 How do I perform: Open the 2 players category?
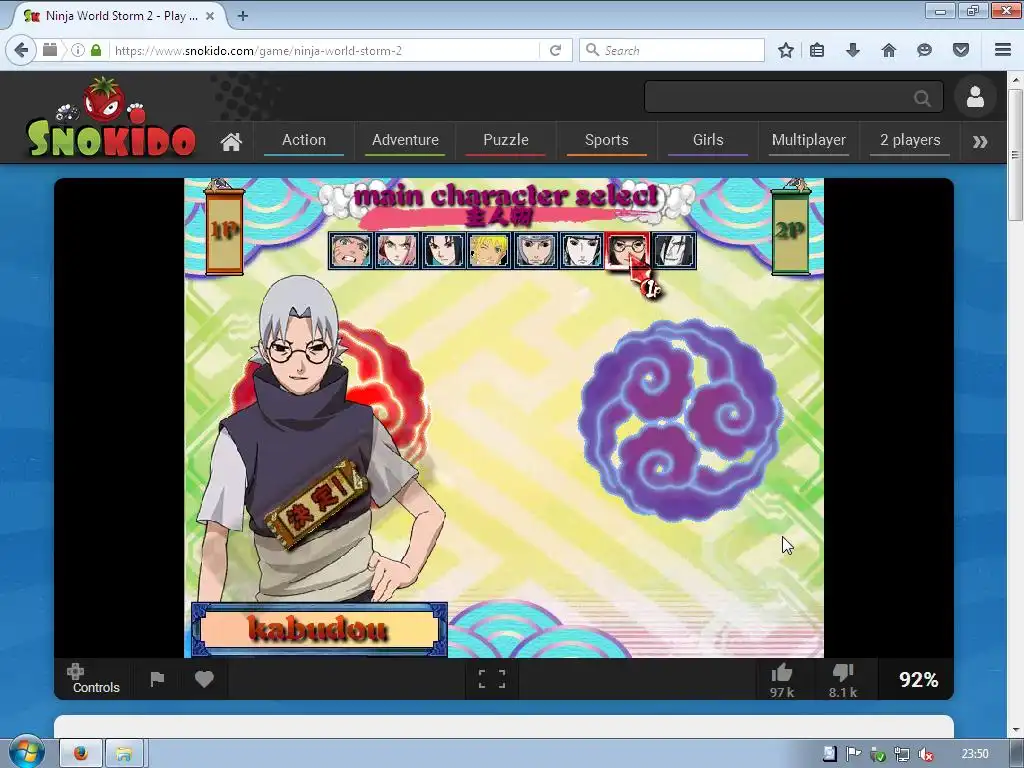pyautogui.click(x=910, y=140)
